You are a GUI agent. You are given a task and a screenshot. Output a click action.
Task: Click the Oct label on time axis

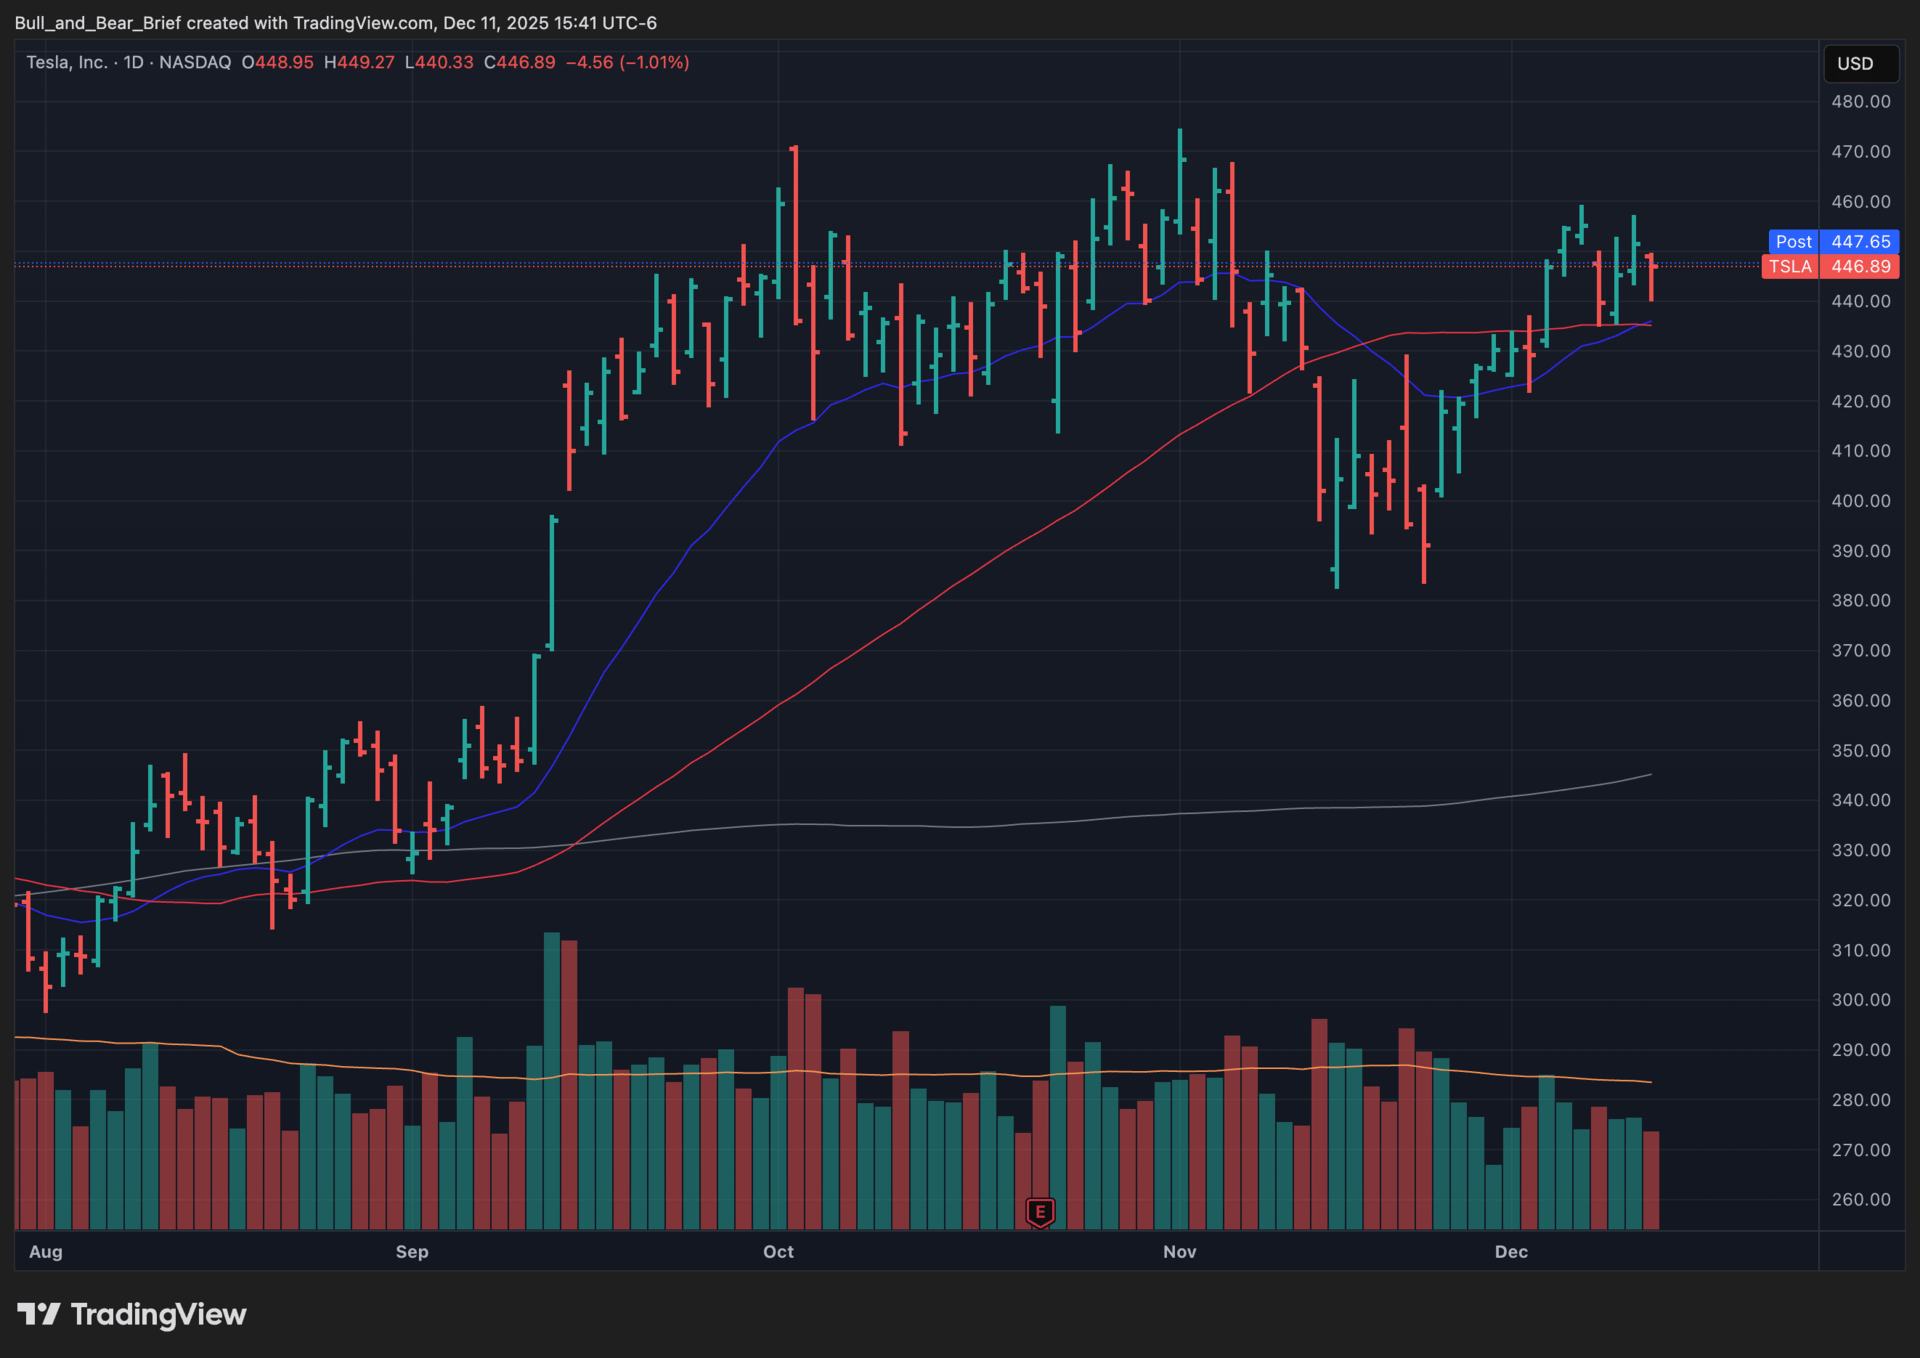[x=778, y=1252]
